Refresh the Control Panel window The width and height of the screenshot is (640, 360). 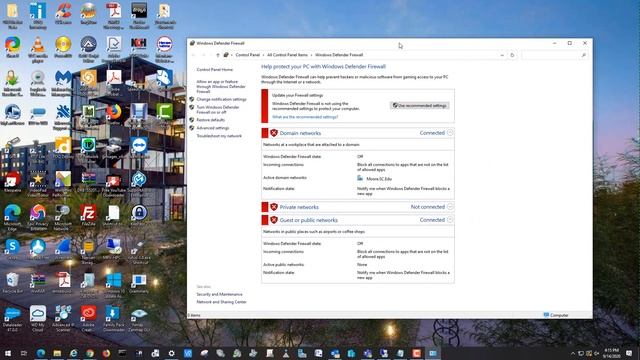[x=512, y=55]
